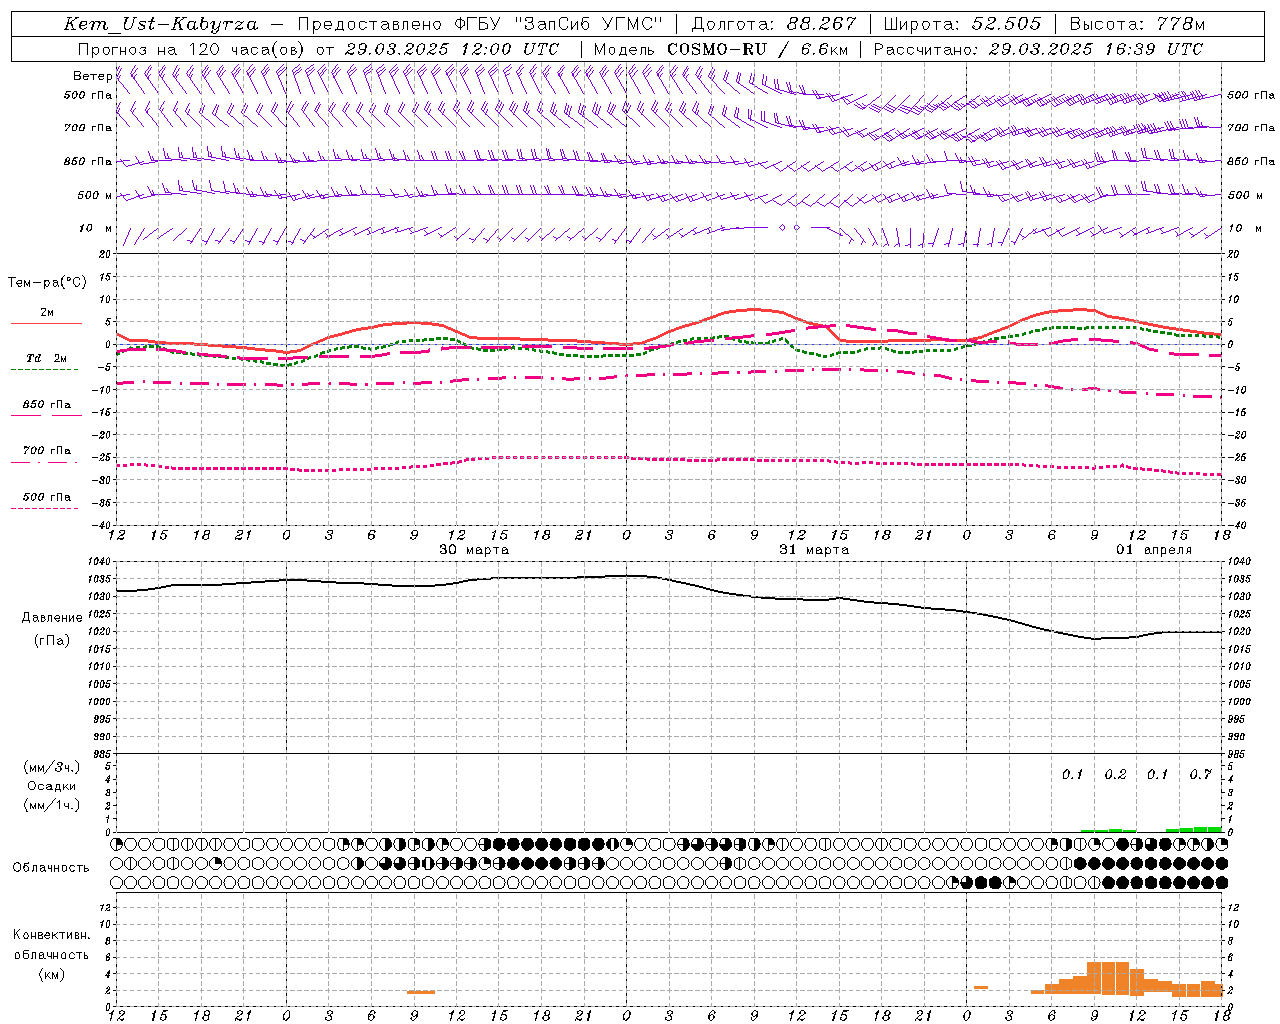This screenshot has height=1024, width=1280.
Task: Click the station name Kem_Ust-Kabyrza
Action: (160, 24)
